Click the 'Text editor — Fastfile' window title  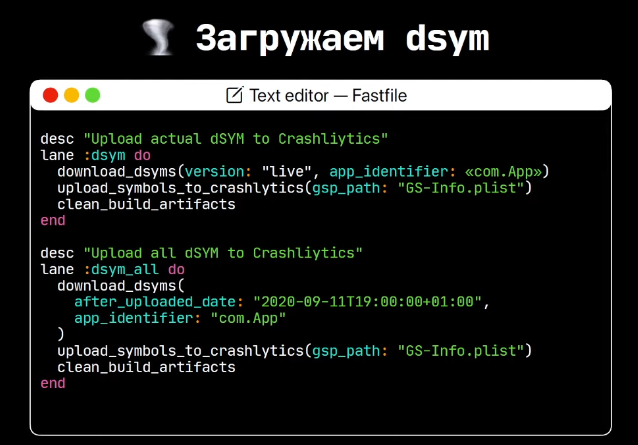click(328, 96)
